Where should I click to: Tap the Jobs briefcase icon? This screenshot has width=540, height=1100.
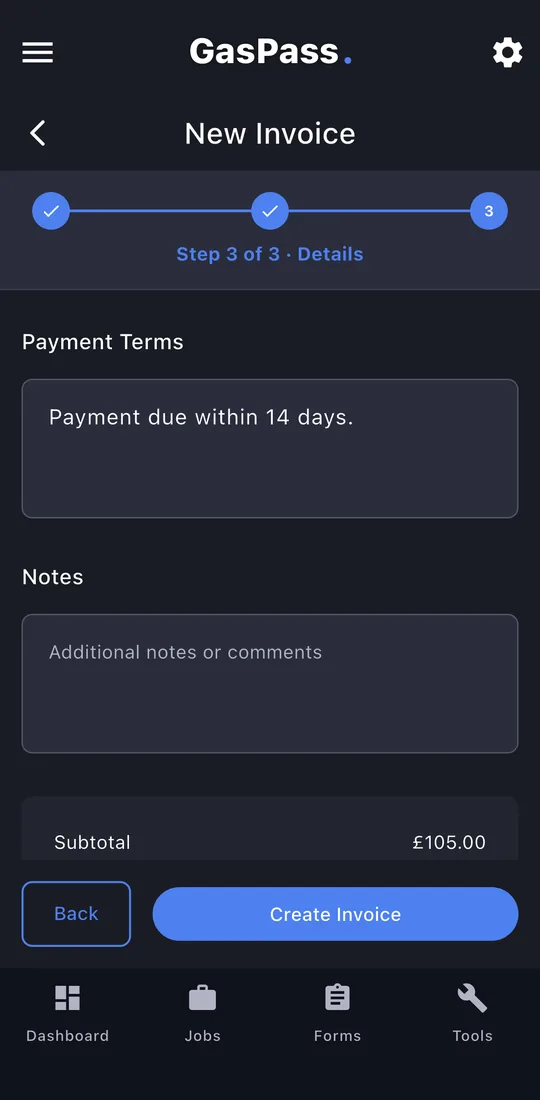[203, 998]
